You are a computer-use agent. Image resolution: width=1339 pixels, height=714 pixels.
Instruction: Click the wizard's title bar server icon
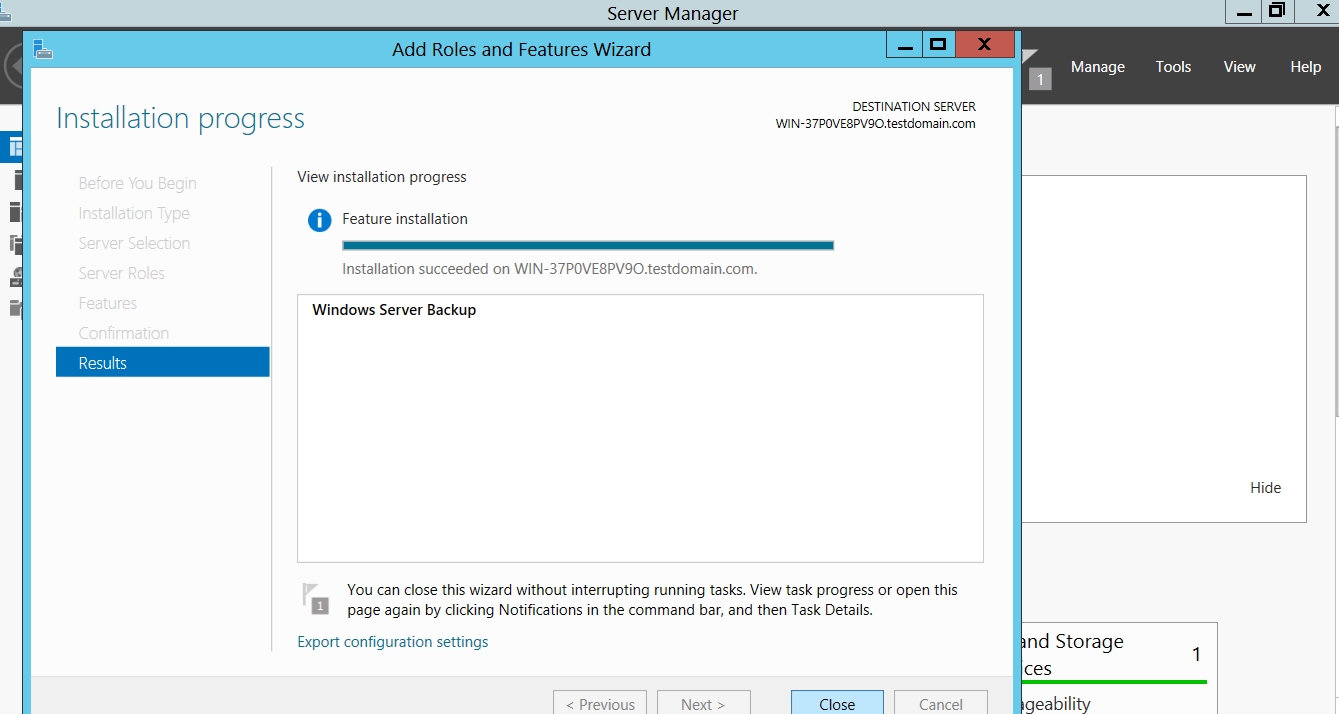43,49
